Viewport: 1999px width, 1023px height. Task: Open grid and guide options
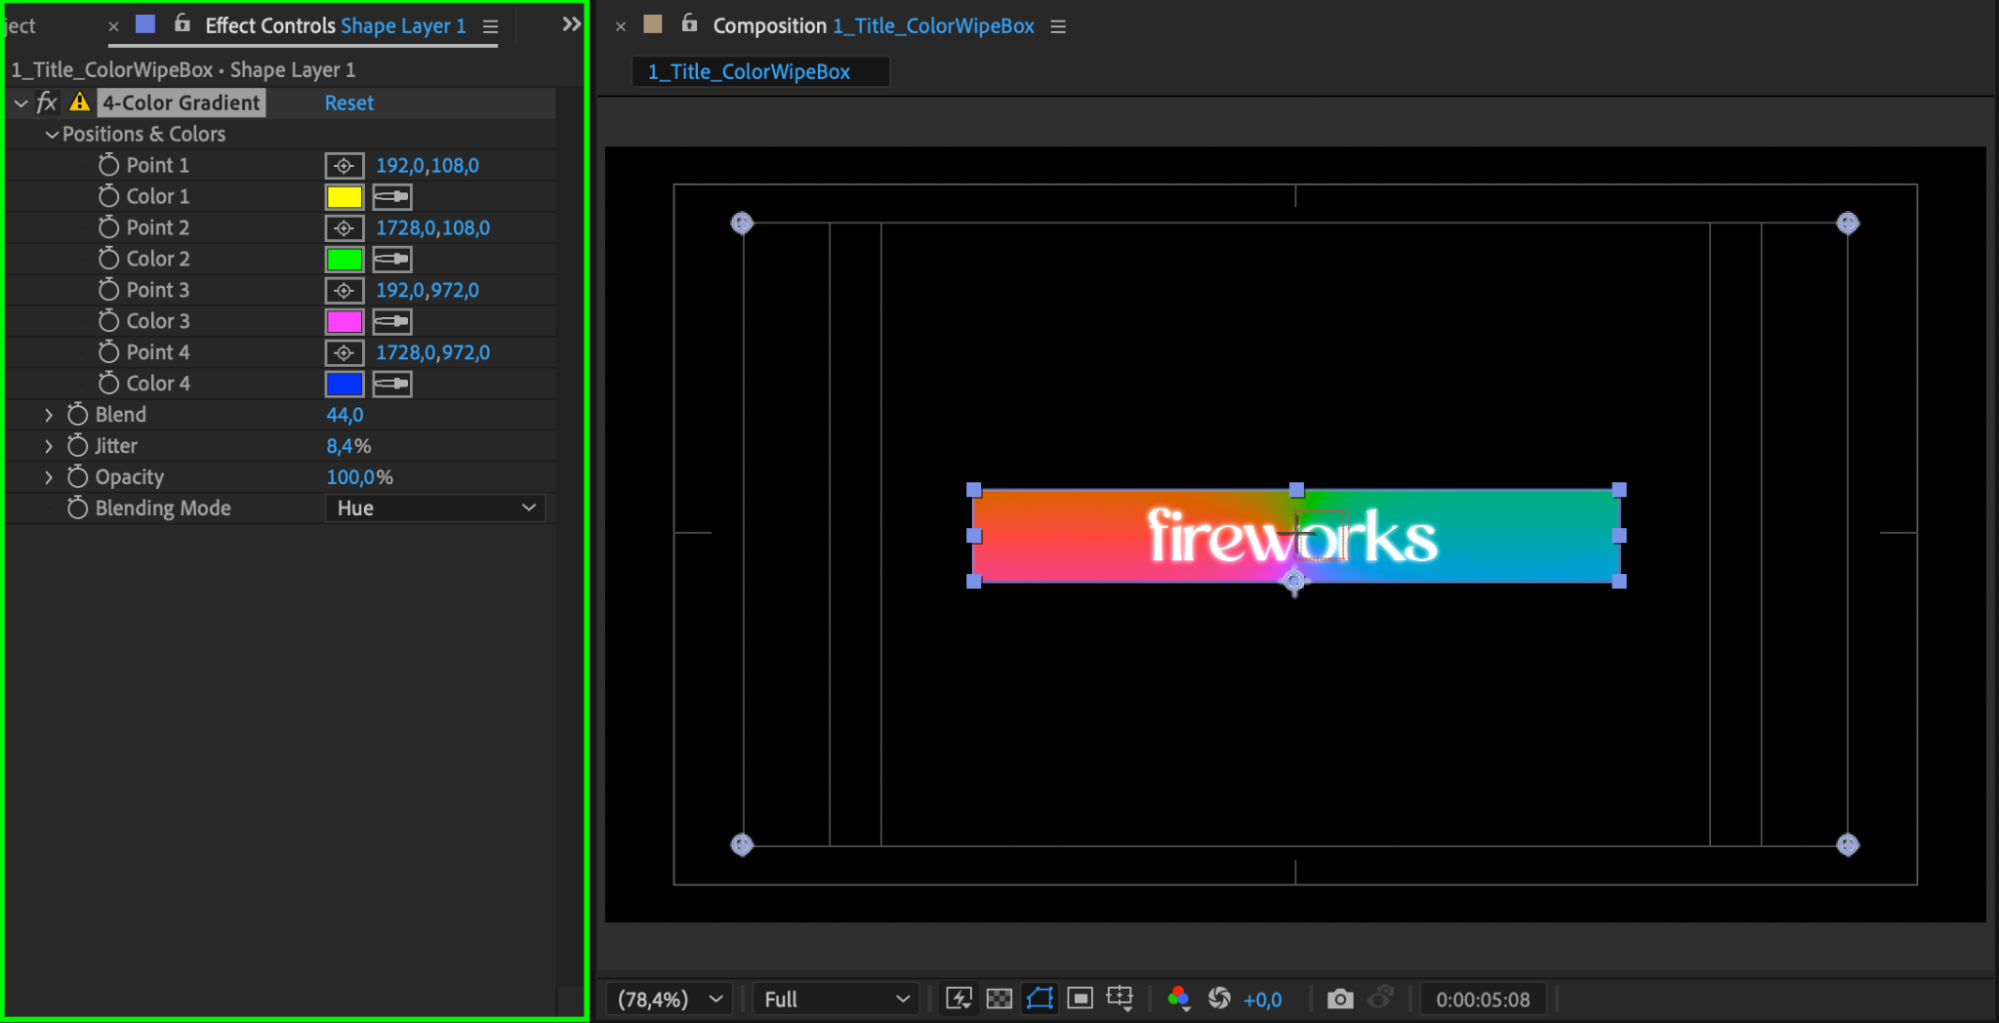click(1120, 998)
